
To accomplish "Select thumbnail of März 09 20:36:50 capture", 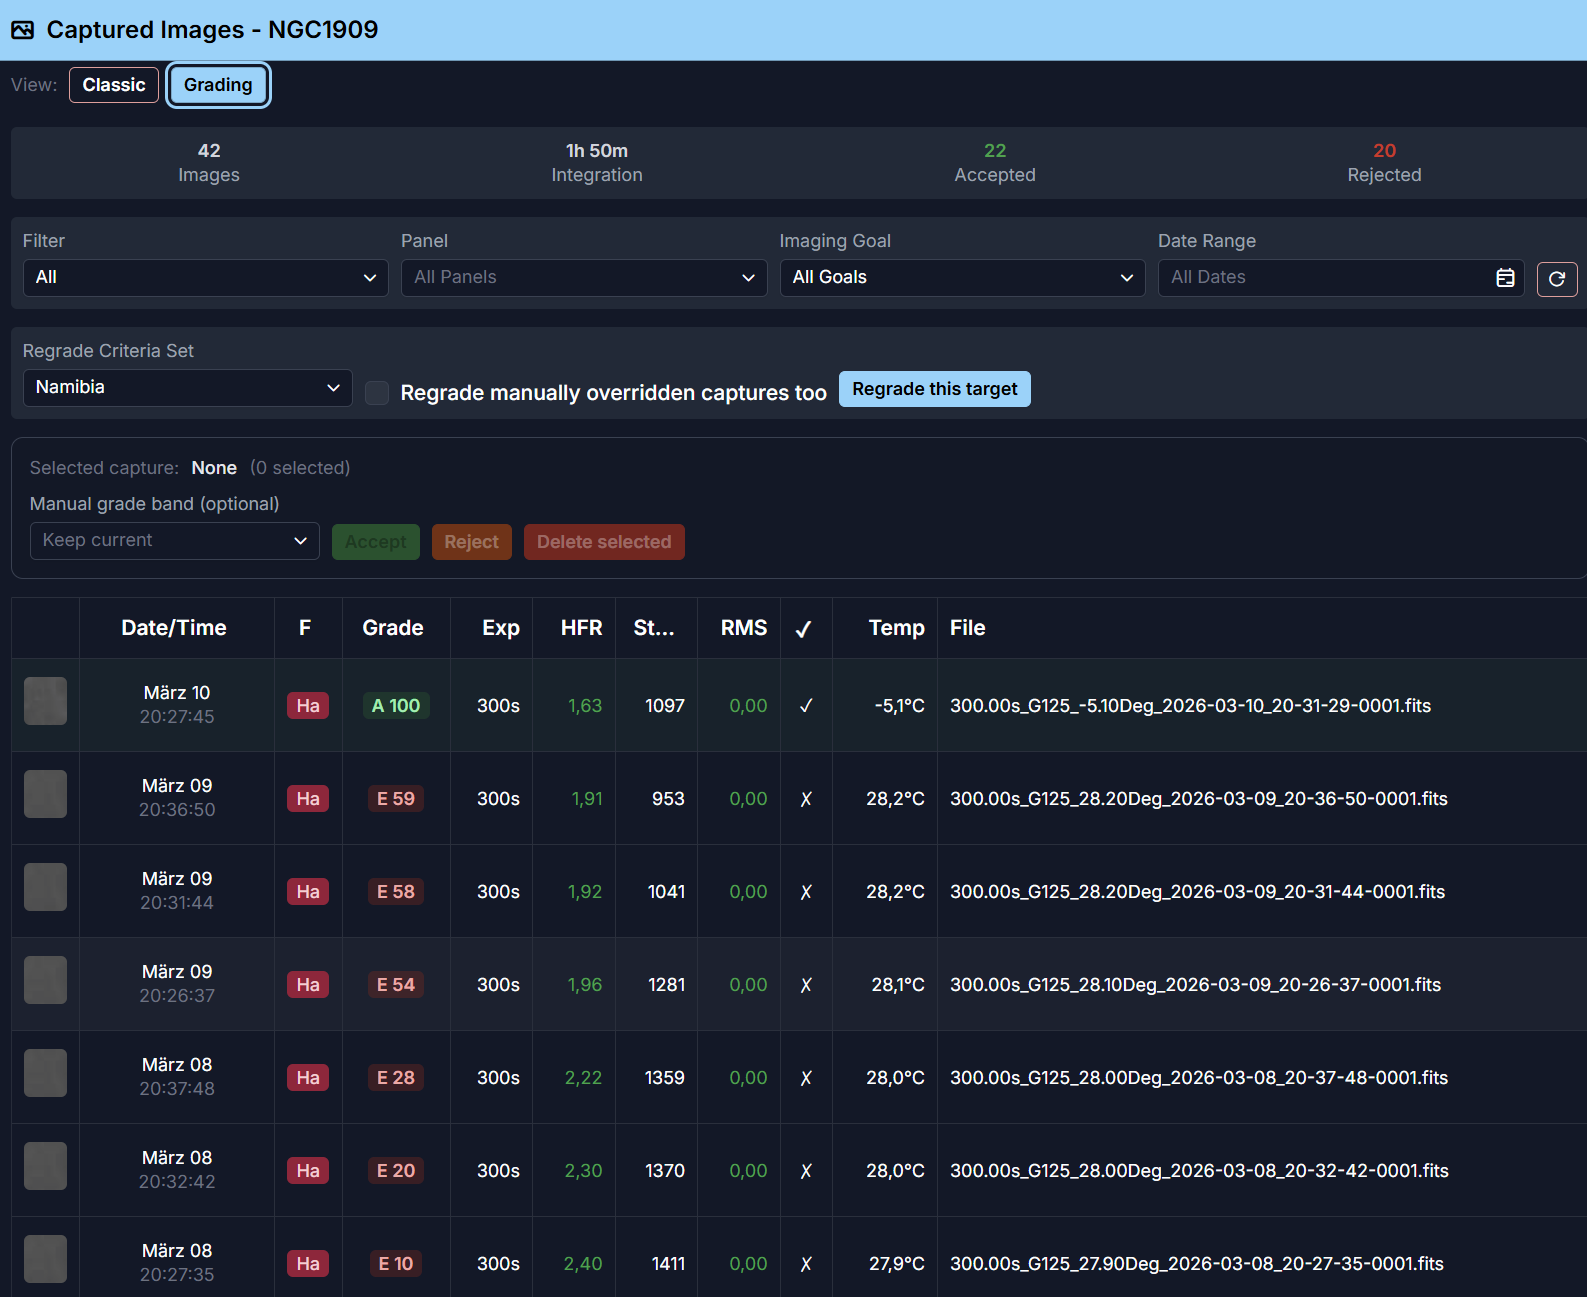I will pyautogui.click(x=45, y=794).
